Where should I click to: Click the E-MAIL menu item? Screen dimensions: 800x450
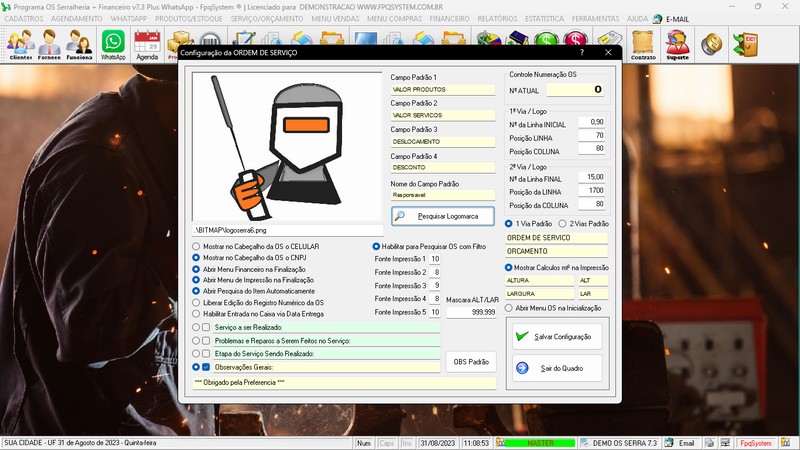(677, 19)
